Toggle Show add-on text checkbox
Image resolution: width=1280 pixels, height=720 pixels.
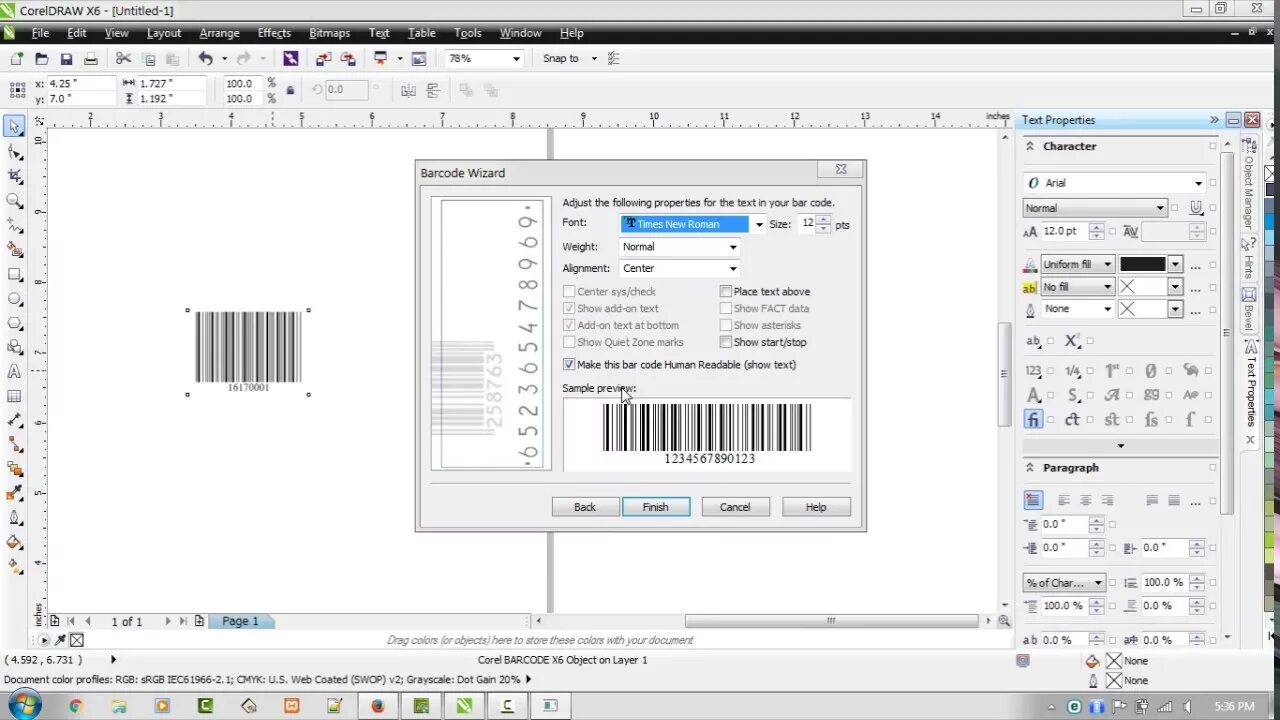(x=569, y=309)
